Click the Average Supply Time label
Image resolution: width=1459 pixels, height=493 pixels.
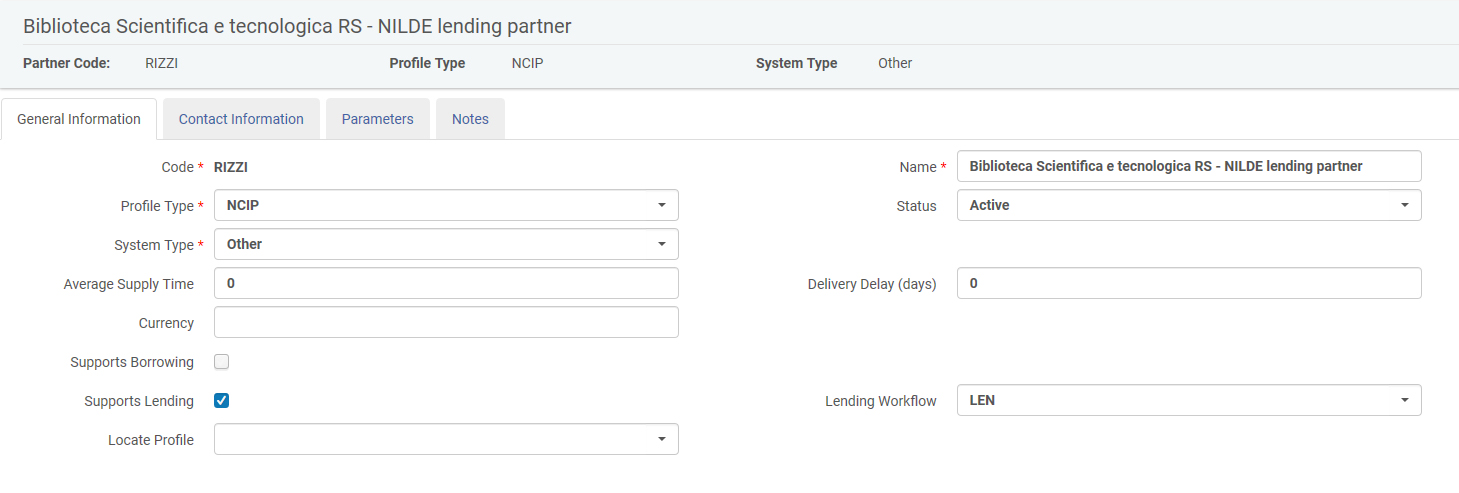pyautogui.click(x=129, y=284)
